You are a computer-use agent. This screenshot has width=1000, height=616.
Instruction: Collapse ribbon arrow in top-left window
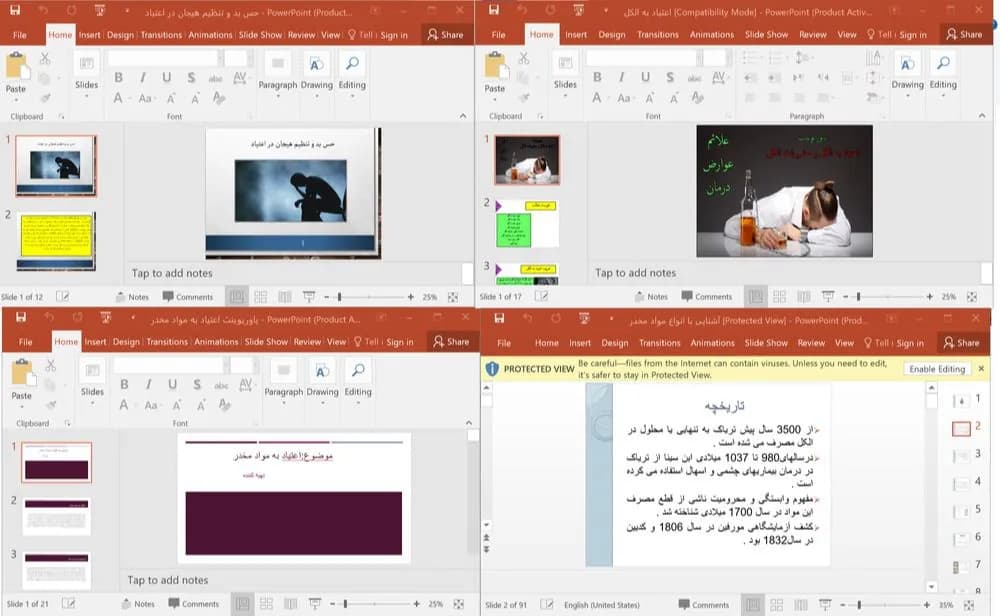pyautogui.click(x=463, y=116)
